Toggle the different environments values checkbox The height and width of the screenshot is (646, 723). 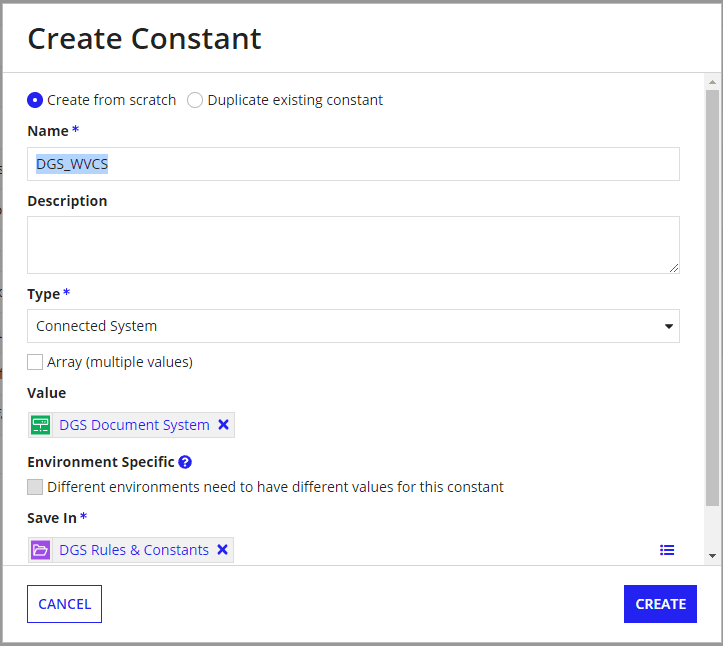coord(35,488)
